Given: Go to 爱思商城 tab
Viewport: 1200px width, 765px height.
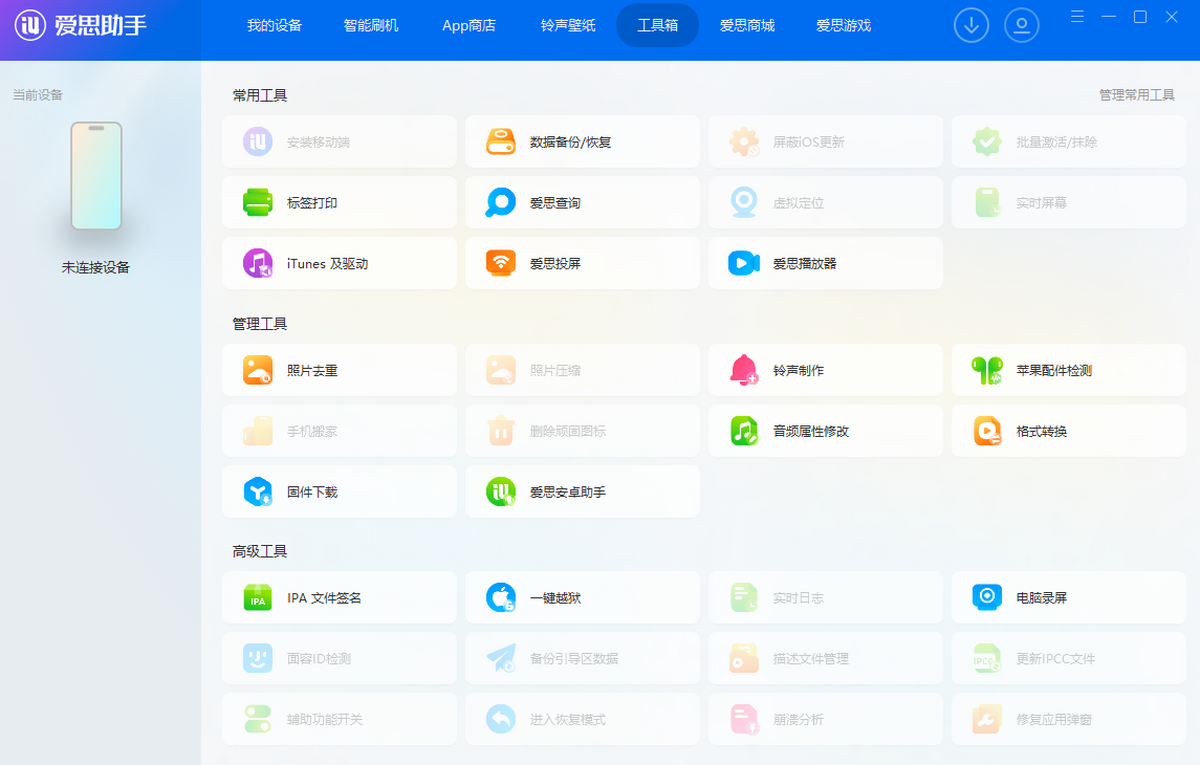Looking at the screenshot, I should 747,26.
